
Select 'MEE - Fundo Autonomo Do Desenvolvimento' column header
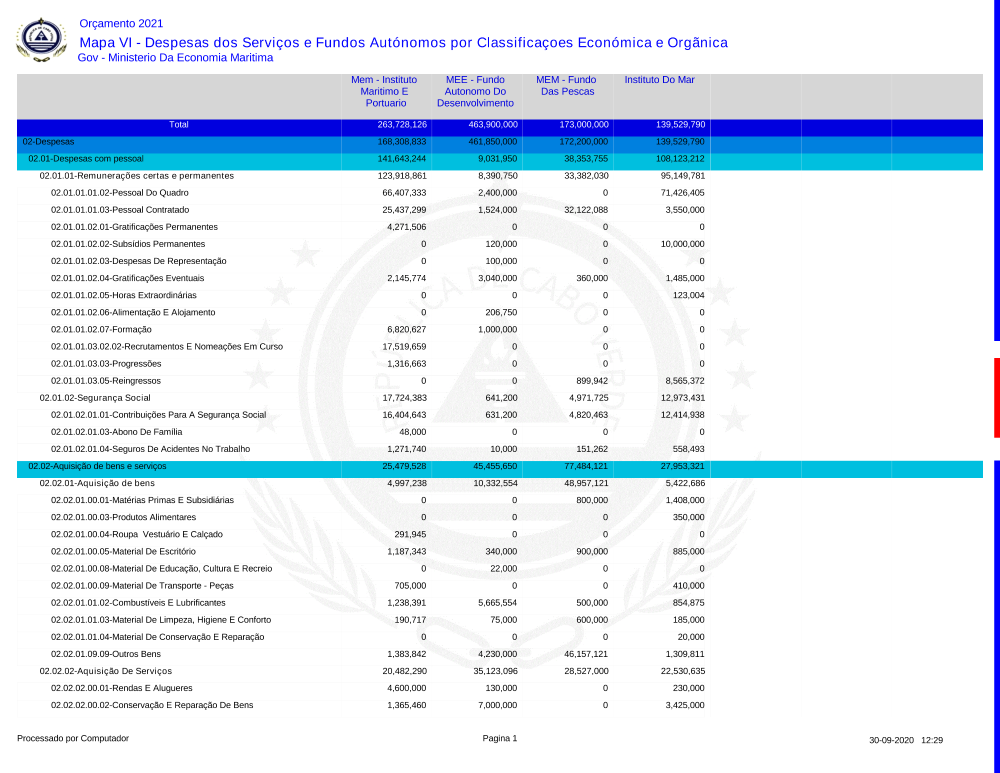point(475,91)
